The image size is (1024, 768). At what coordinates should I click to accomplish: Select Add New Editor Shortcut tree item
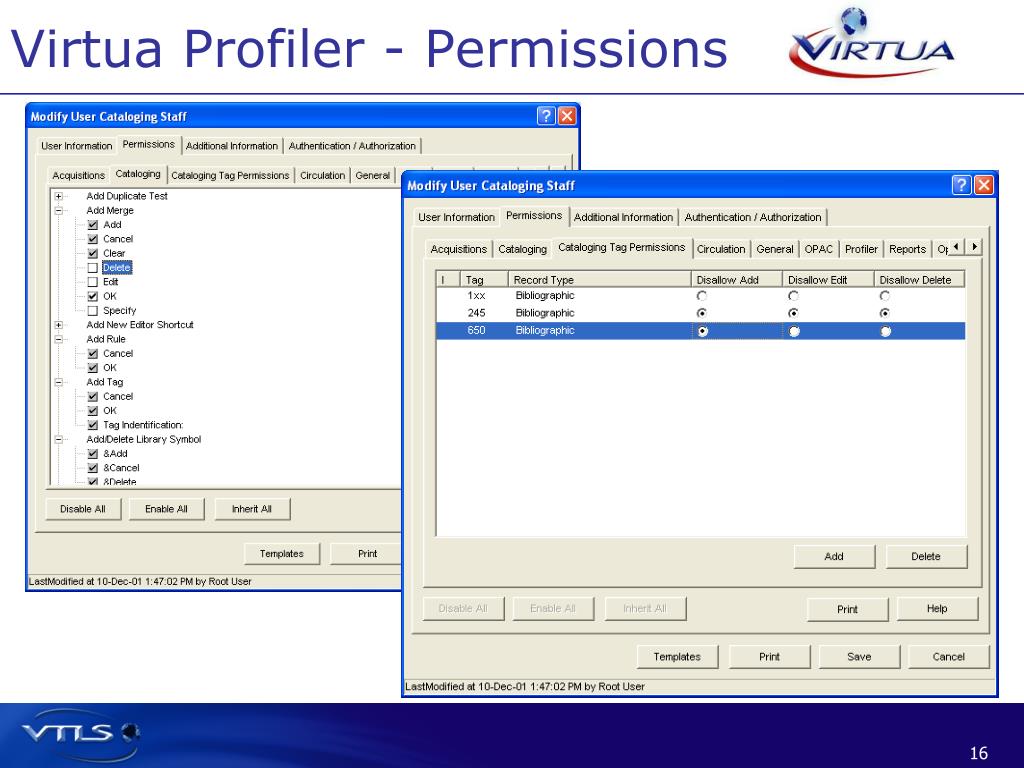pyautogui.click(x=140, y=325)
